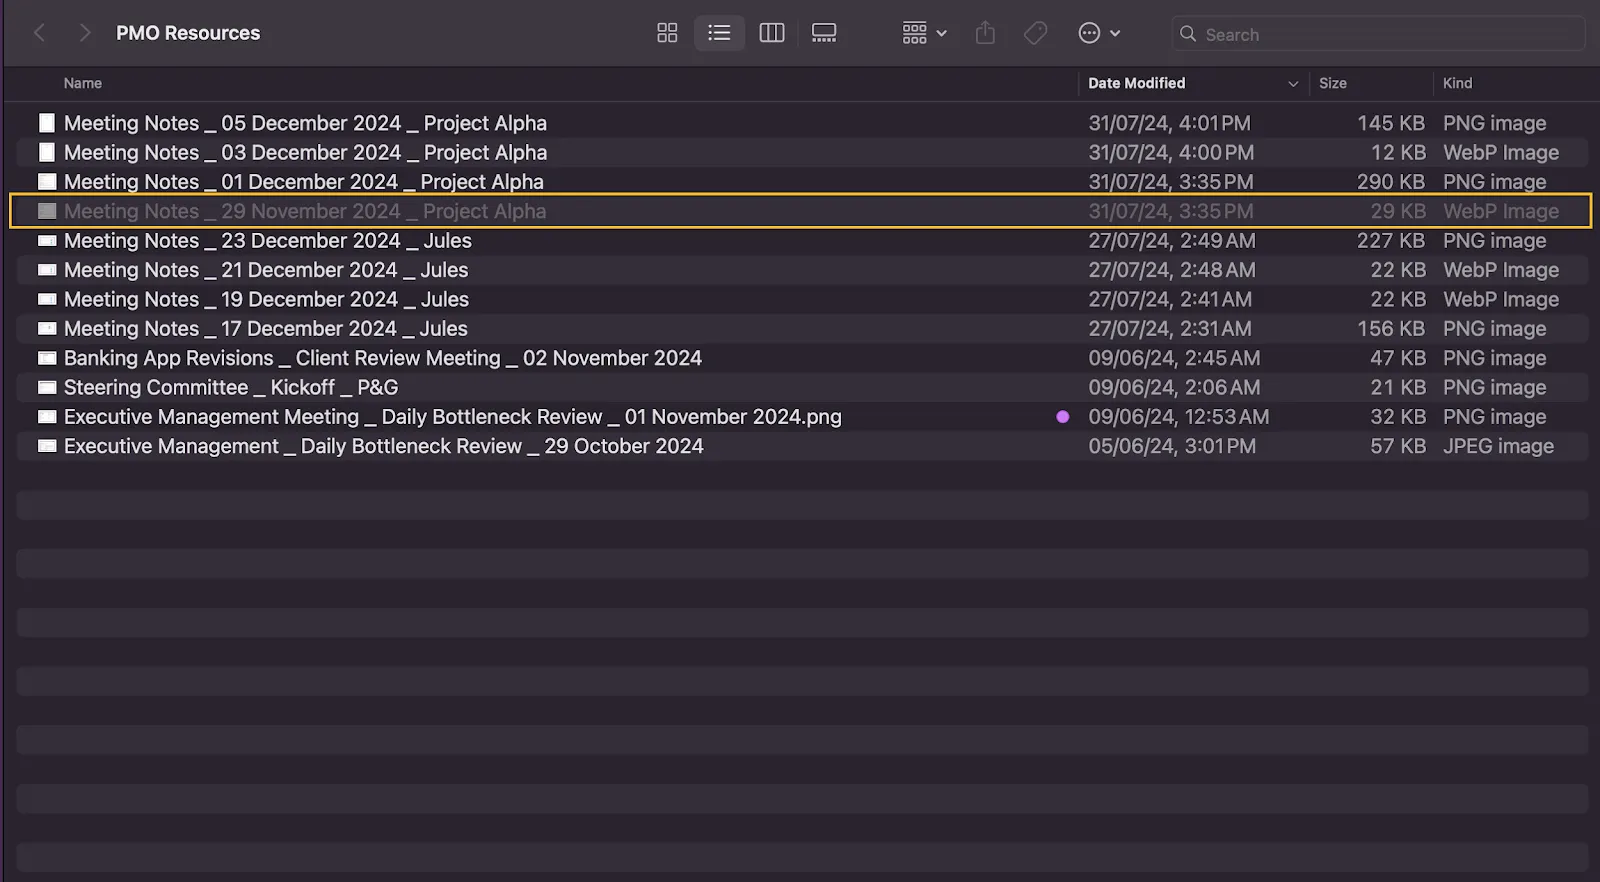Viewport: 1600px width, 882px height.
Task: Select Steering Committee _ Kickoff _ P&G
Action: [x=802, y=387]
